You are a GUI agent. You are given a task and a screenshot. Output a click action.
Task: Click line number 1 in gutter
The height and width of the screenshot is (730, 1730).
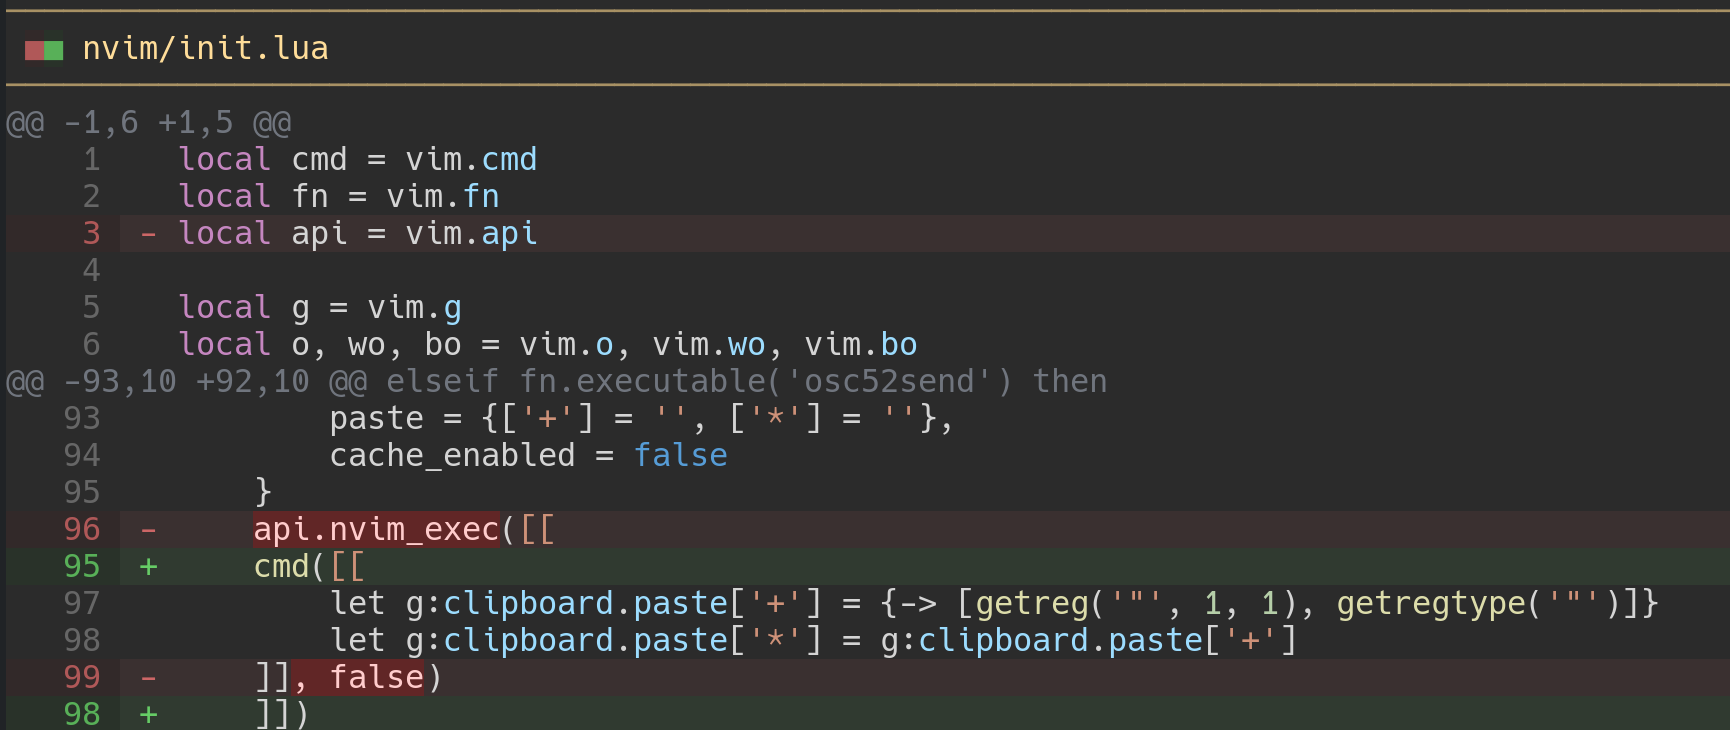click(91, 160)
